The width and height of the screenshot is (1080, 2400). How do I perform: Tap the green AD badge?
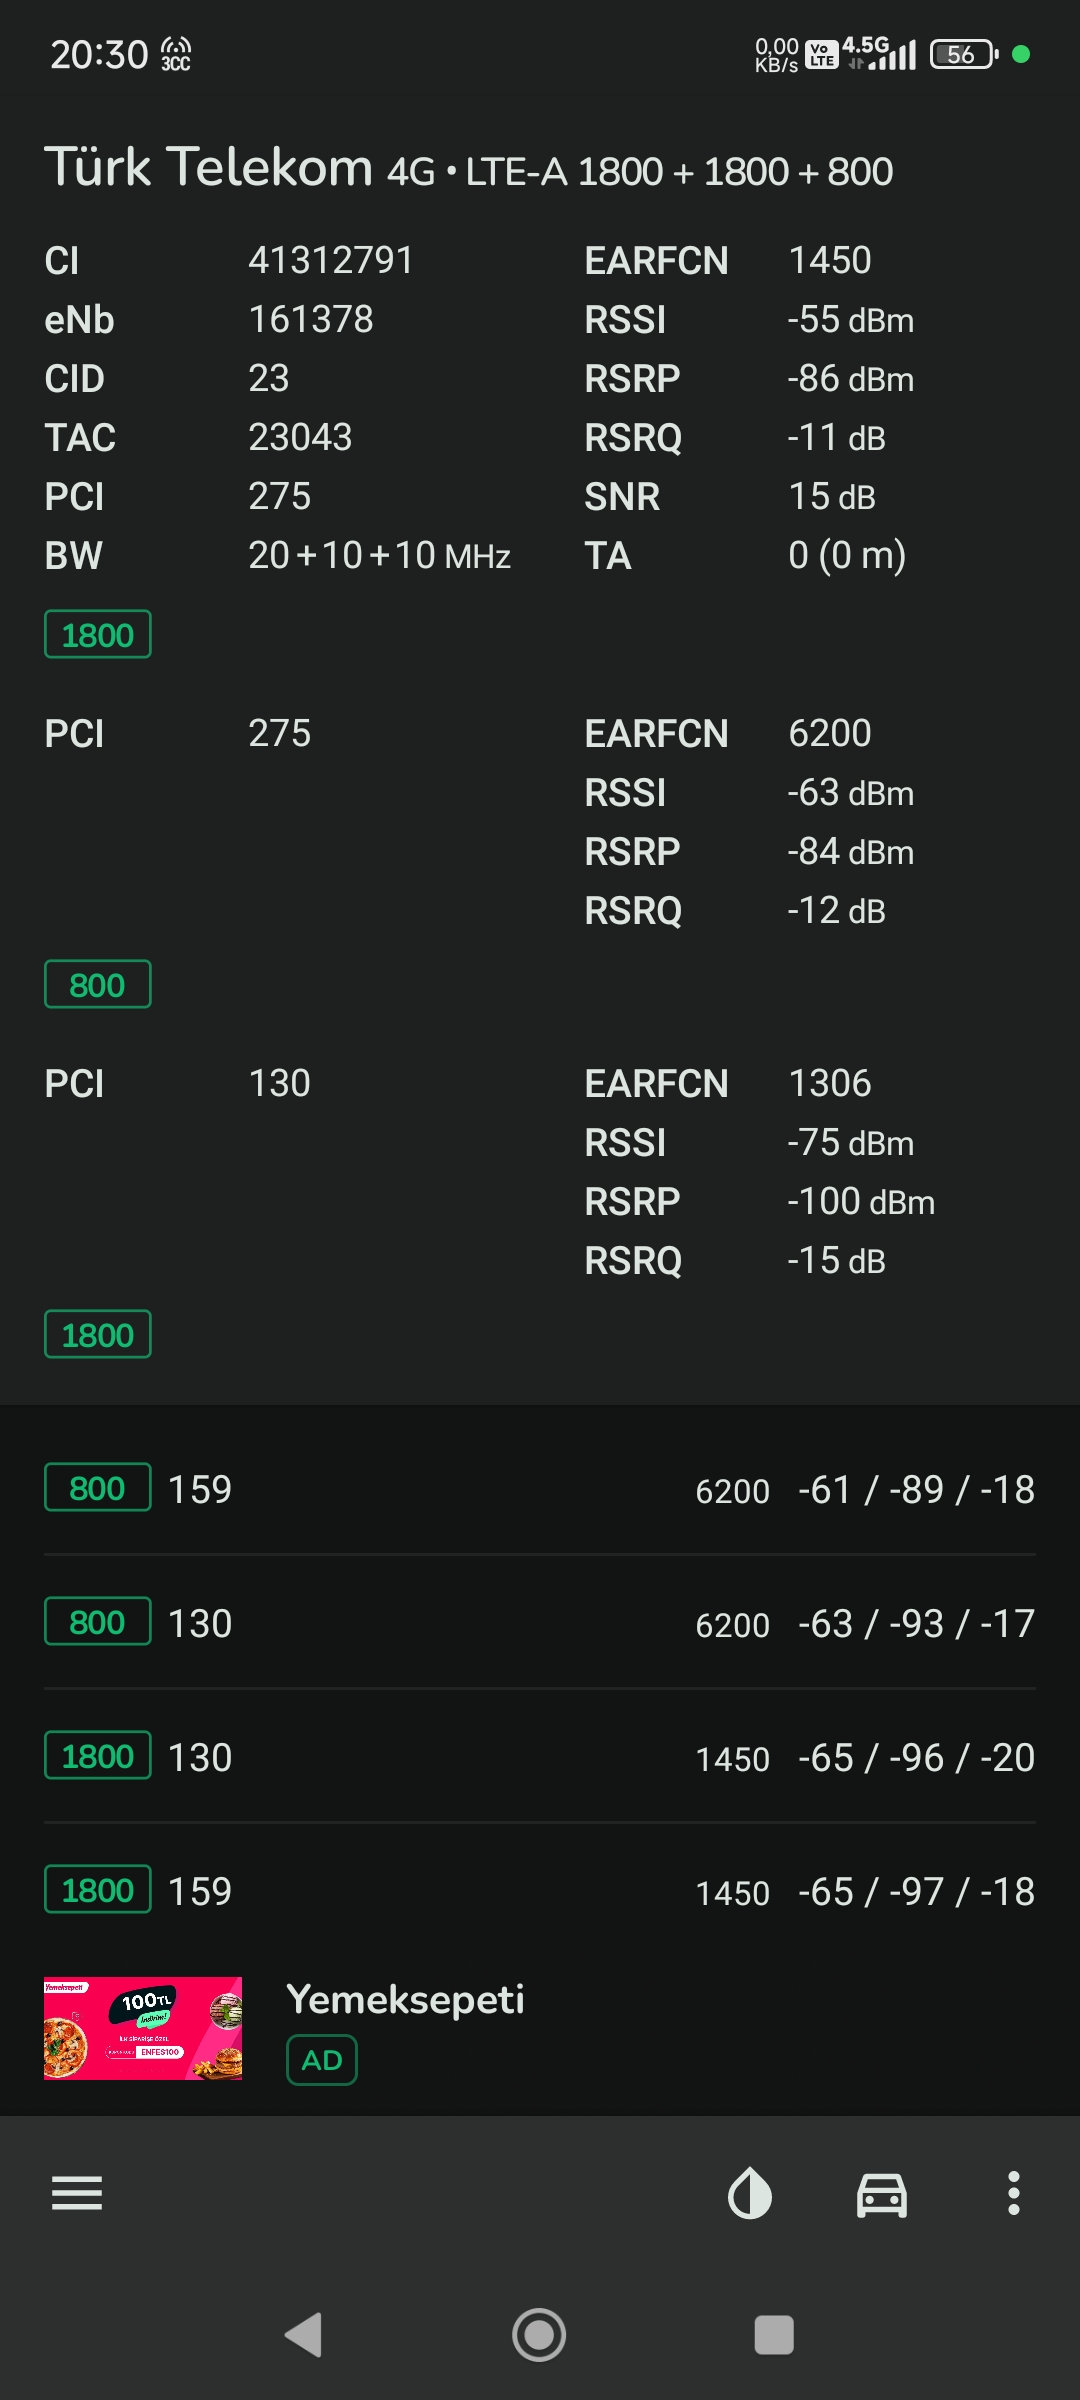point(322,2060)
